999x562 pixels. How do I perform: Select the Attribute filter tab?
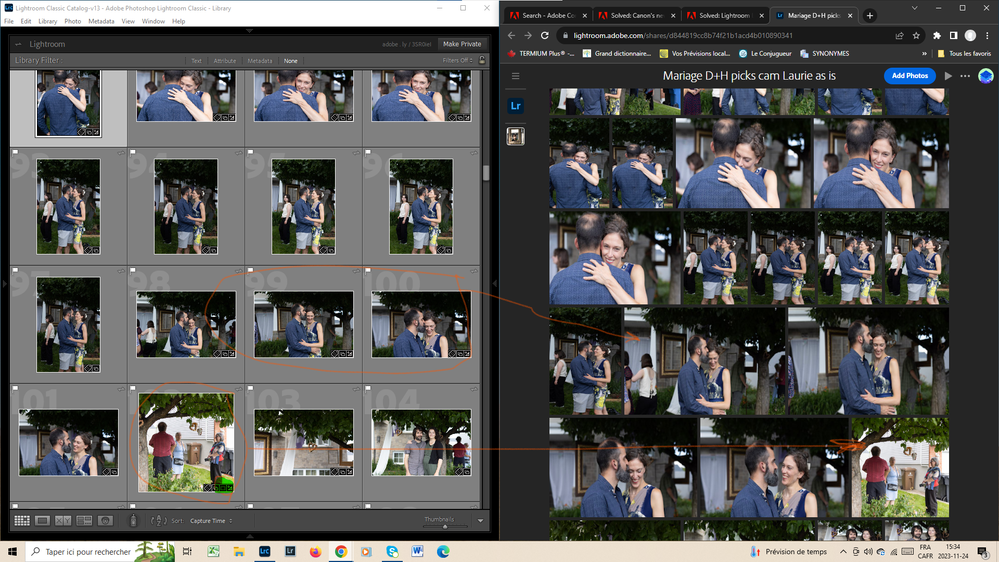coord(225,61)
